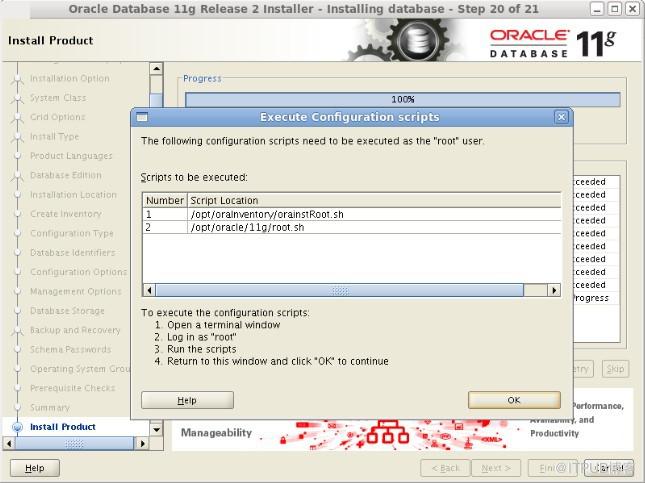Click the script table horizontal scrollbar thumb
Image resolution: width=645 pixels, height=483 pixels.
(x=340, y=290)
